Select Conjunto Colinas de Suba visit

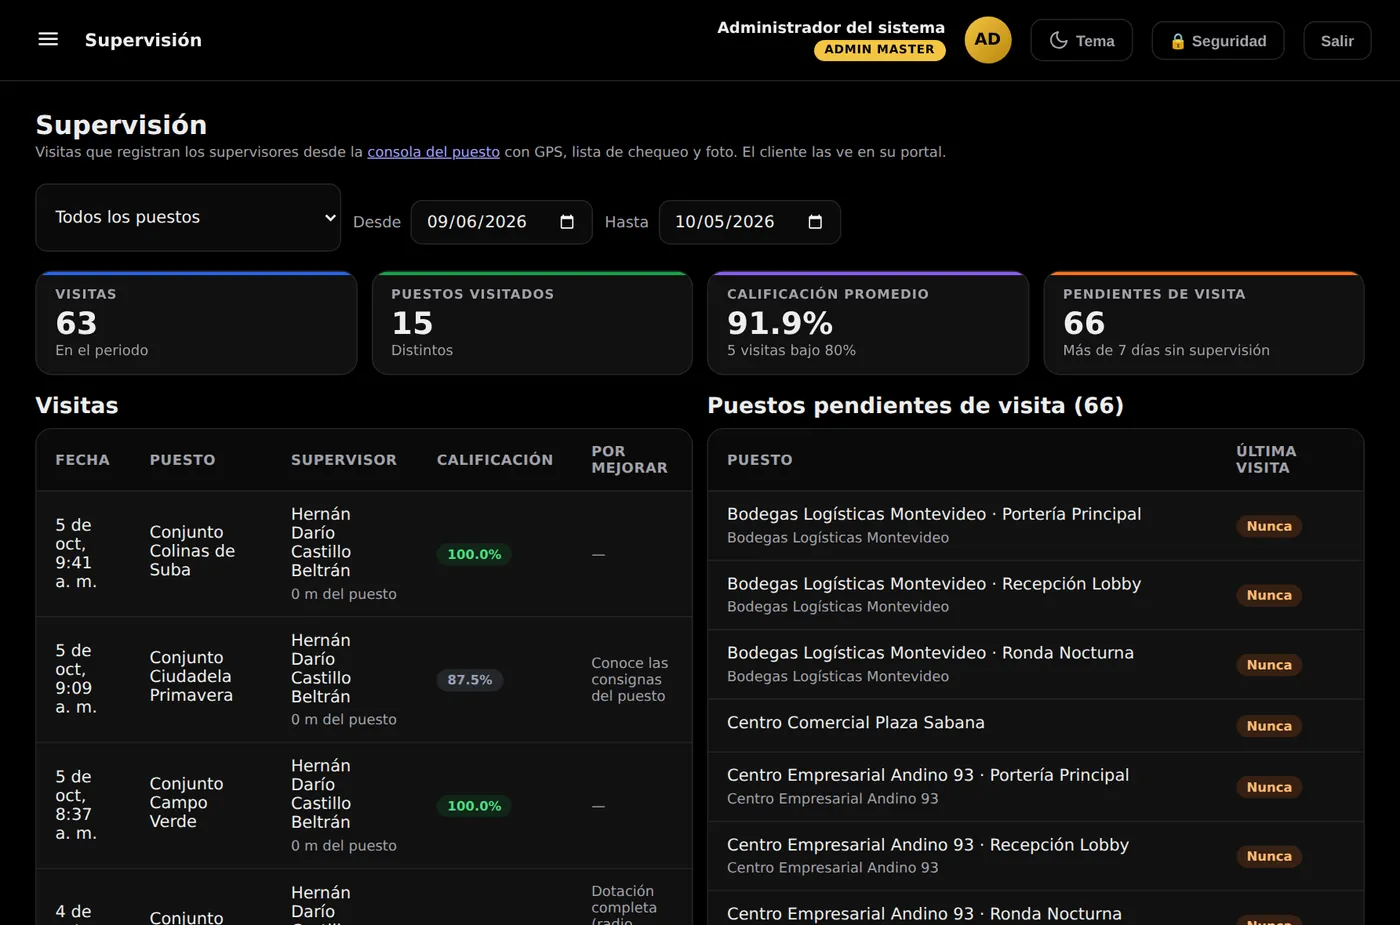[x=364, y=554]
